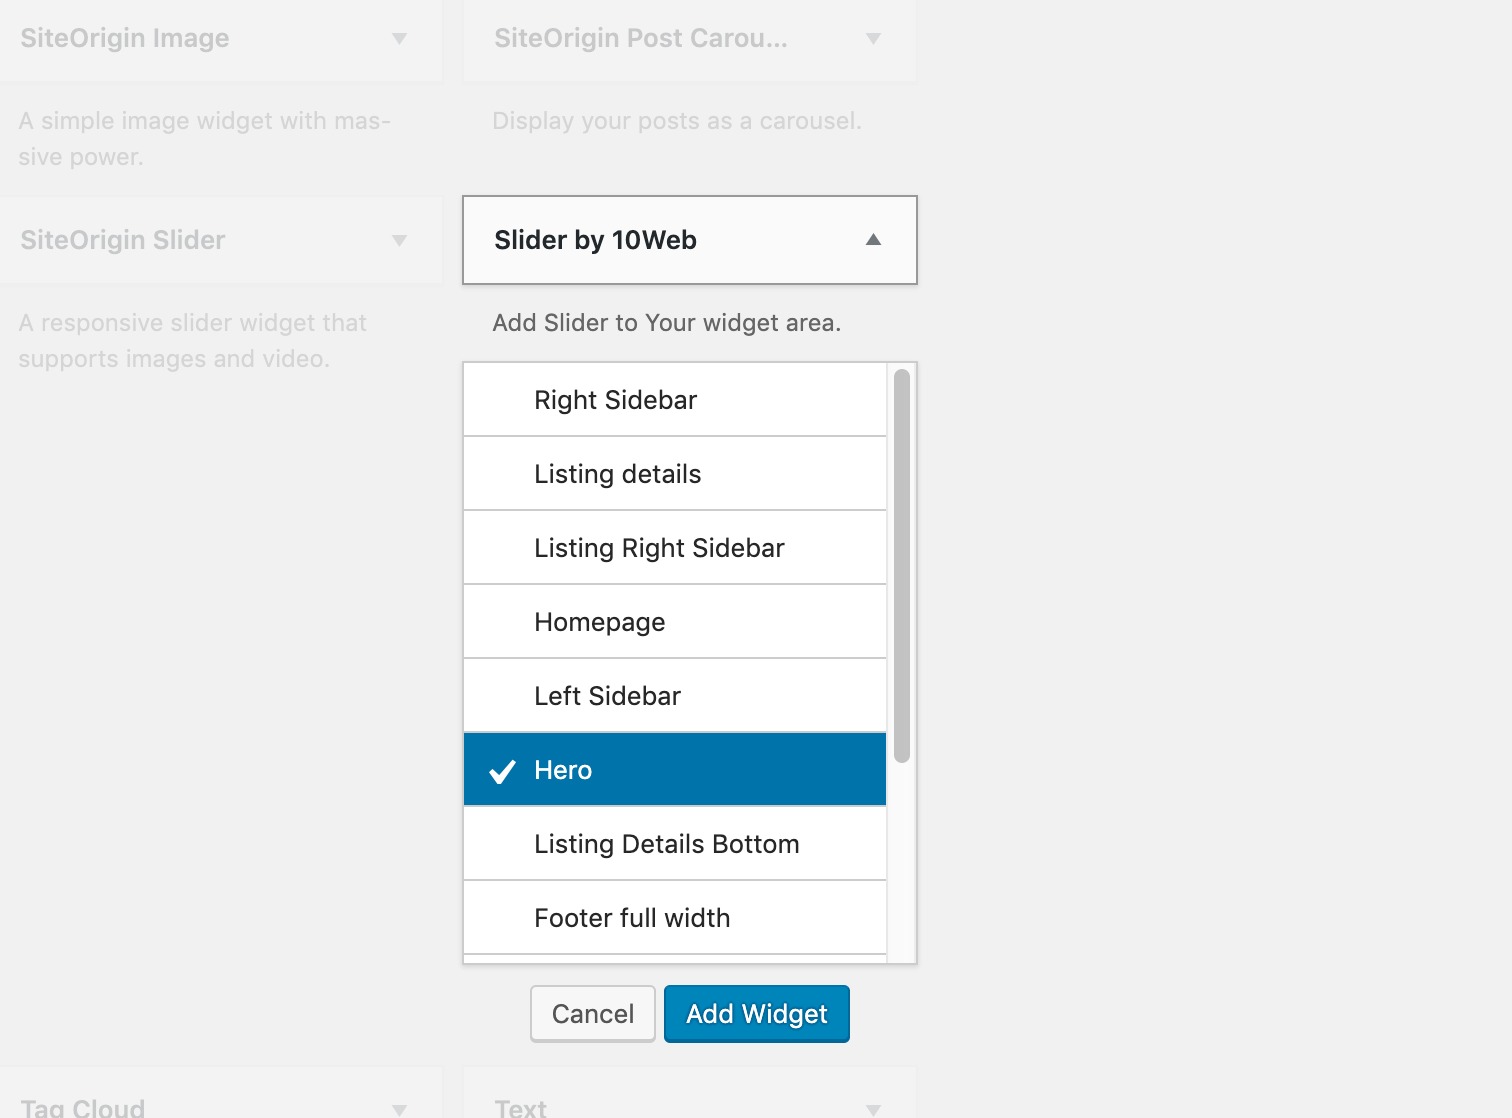Pick Listing Details Bottom area
The image size is (1512, 1118).
click(675, 844)
